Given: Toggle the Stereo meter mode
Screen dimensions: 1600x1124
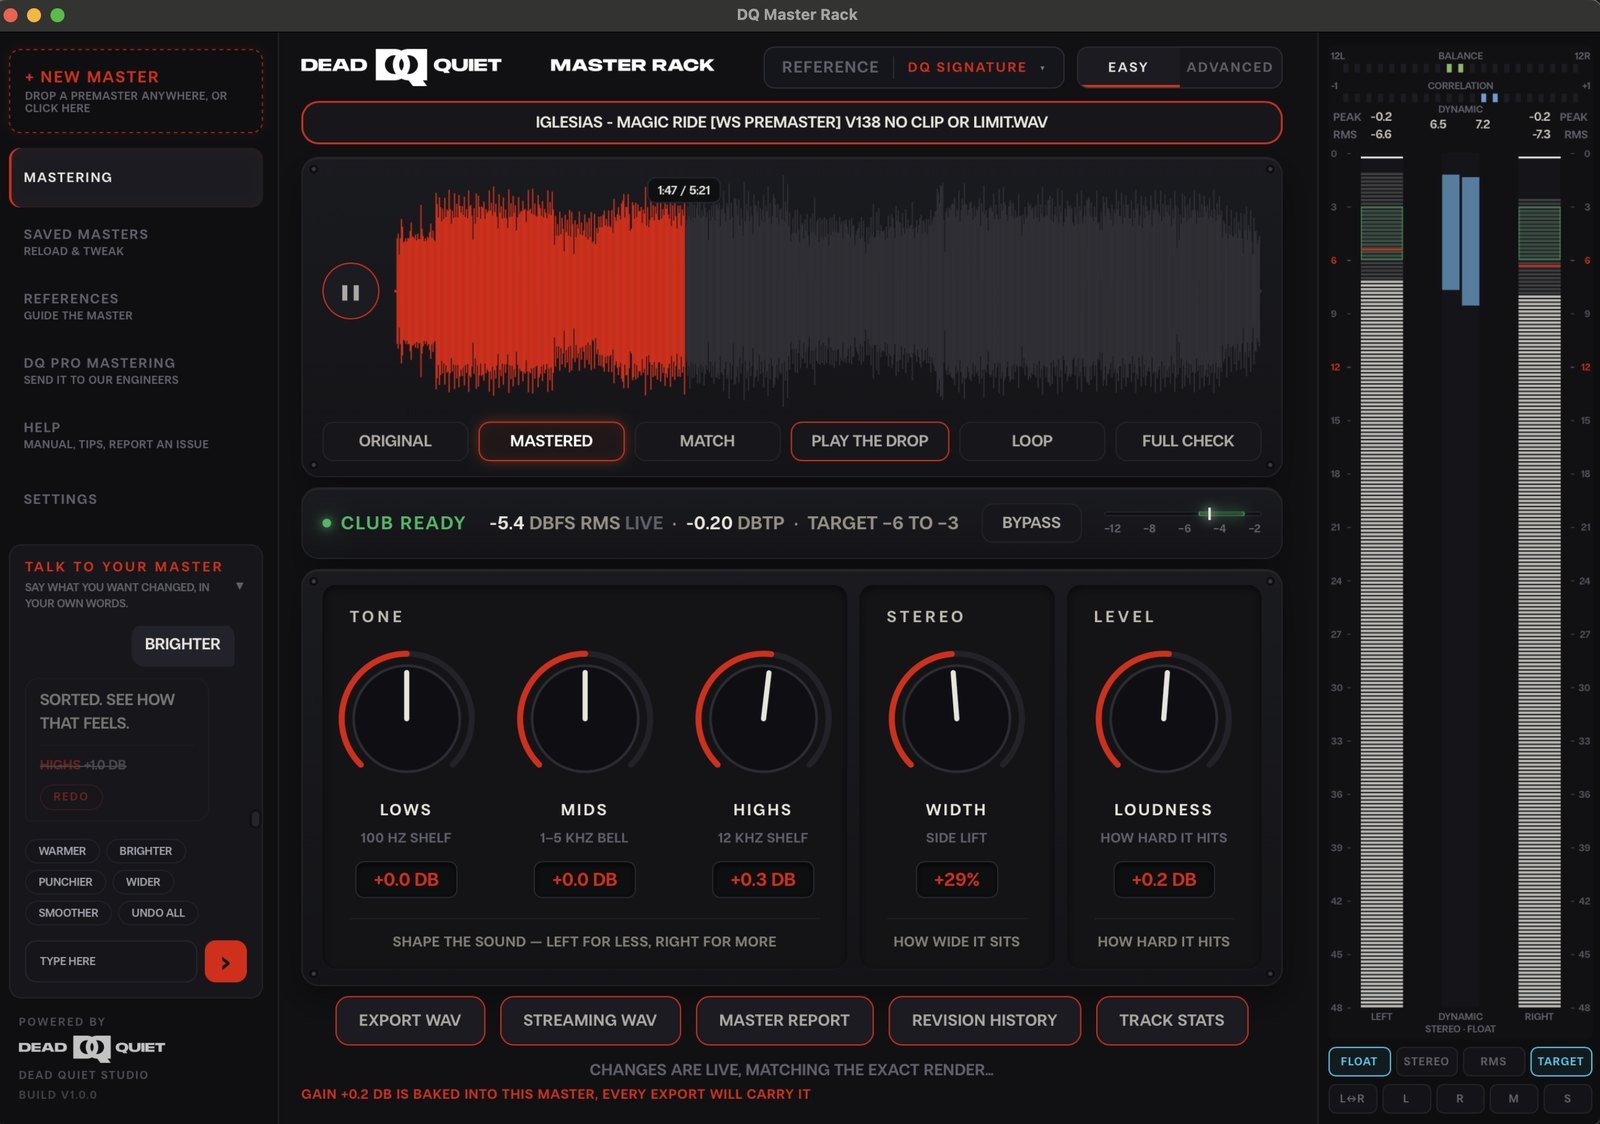Looking at the screenshot, I should [x=1426, y=1062].
